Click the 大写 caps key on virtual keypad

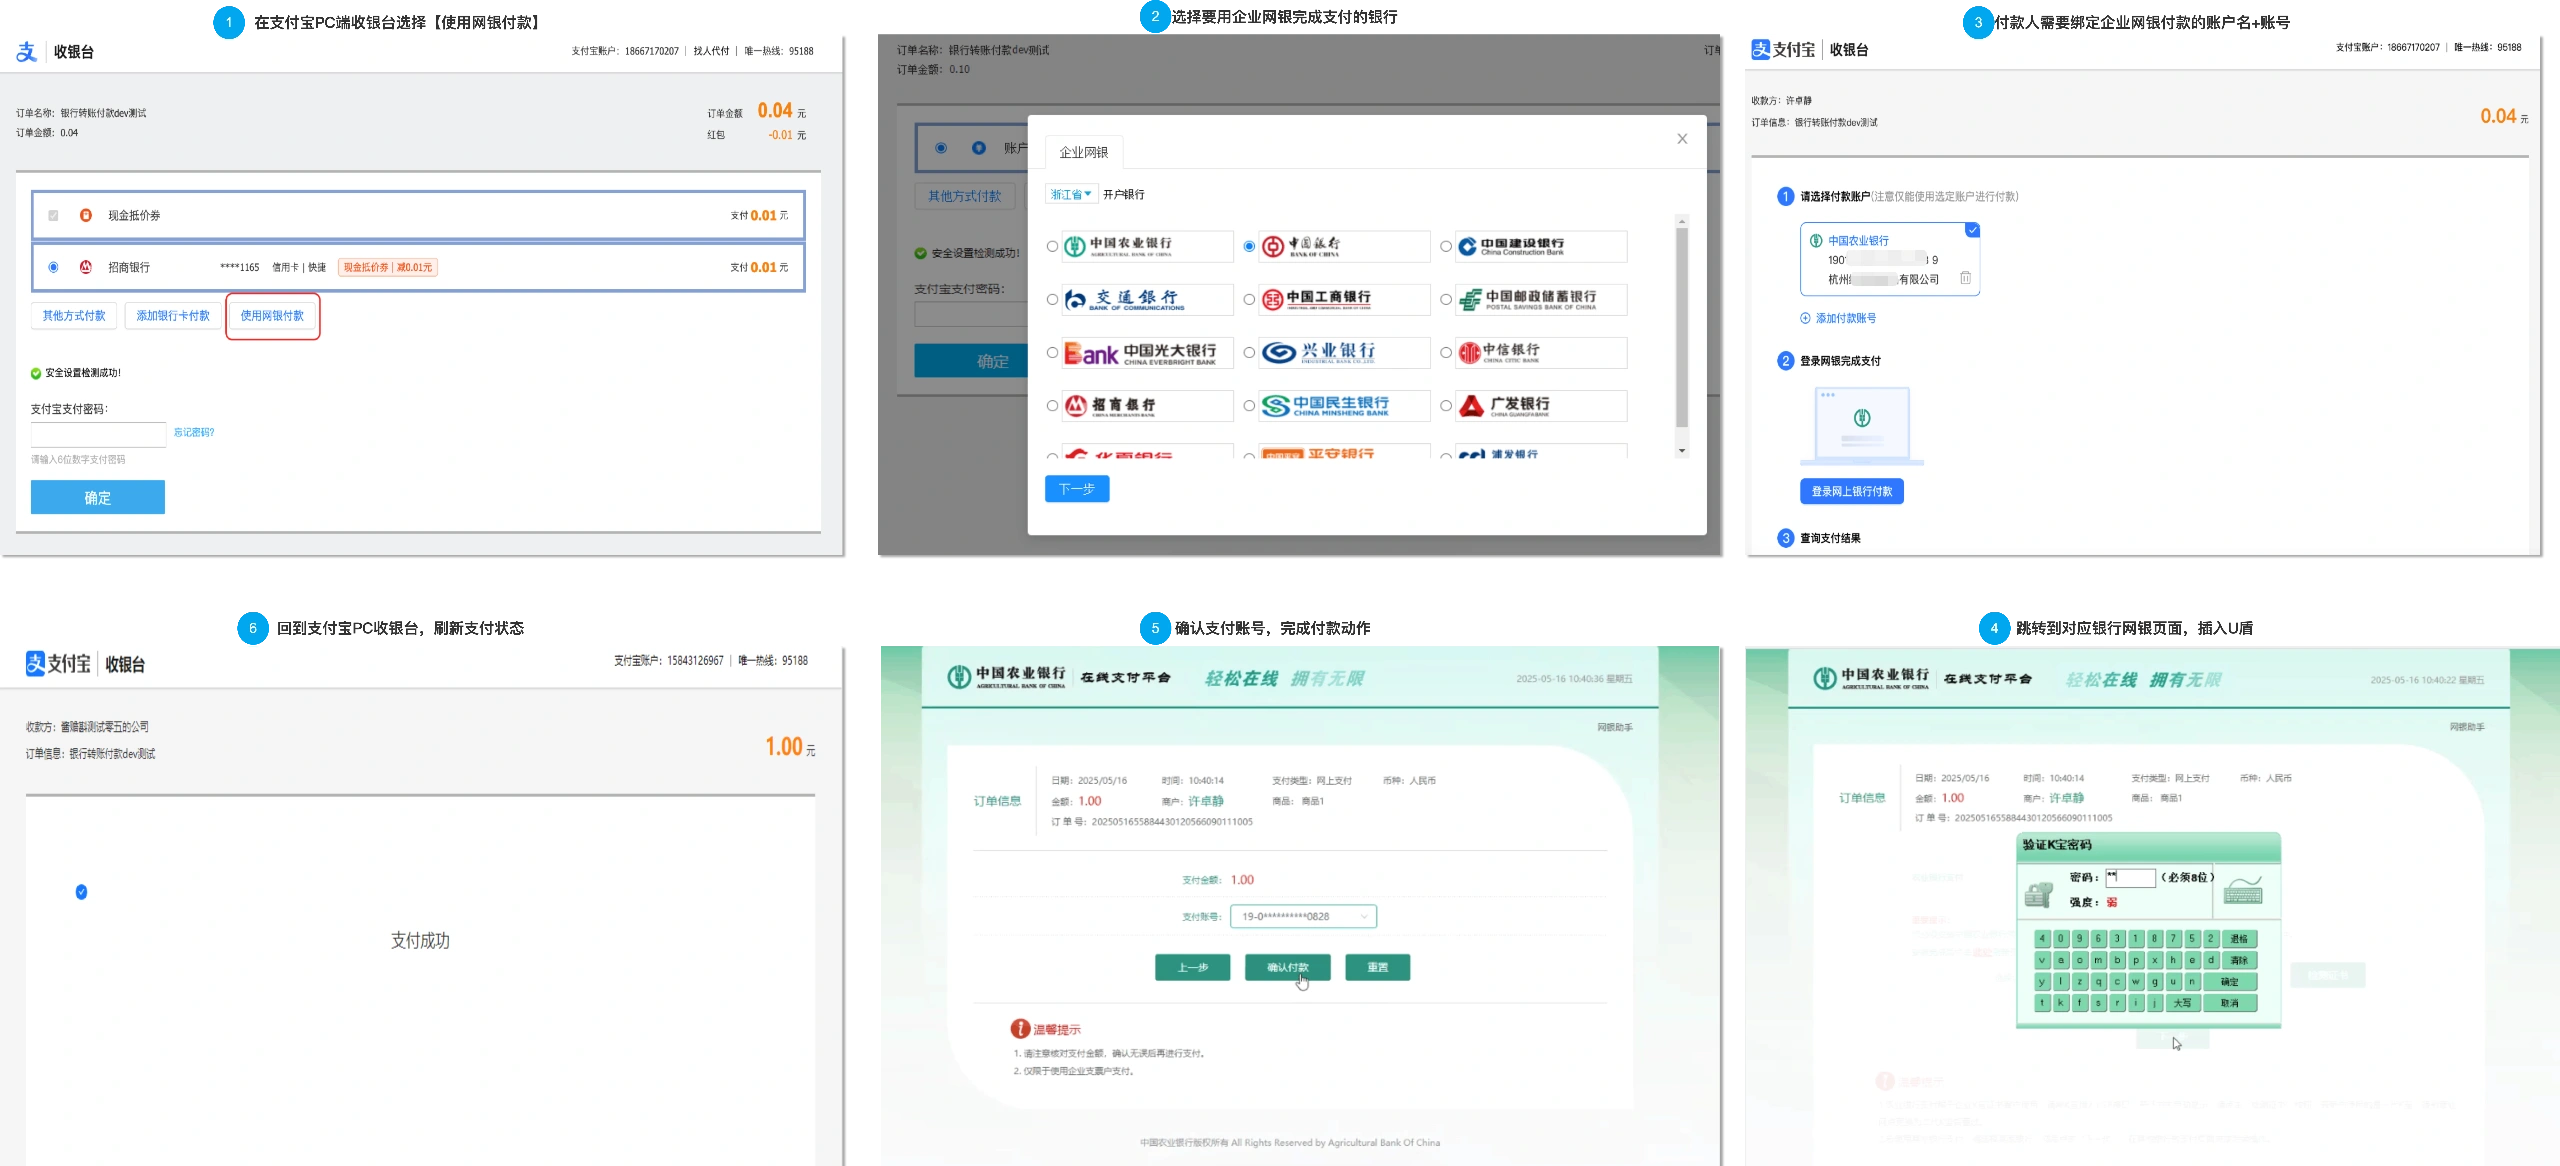2182,1003
